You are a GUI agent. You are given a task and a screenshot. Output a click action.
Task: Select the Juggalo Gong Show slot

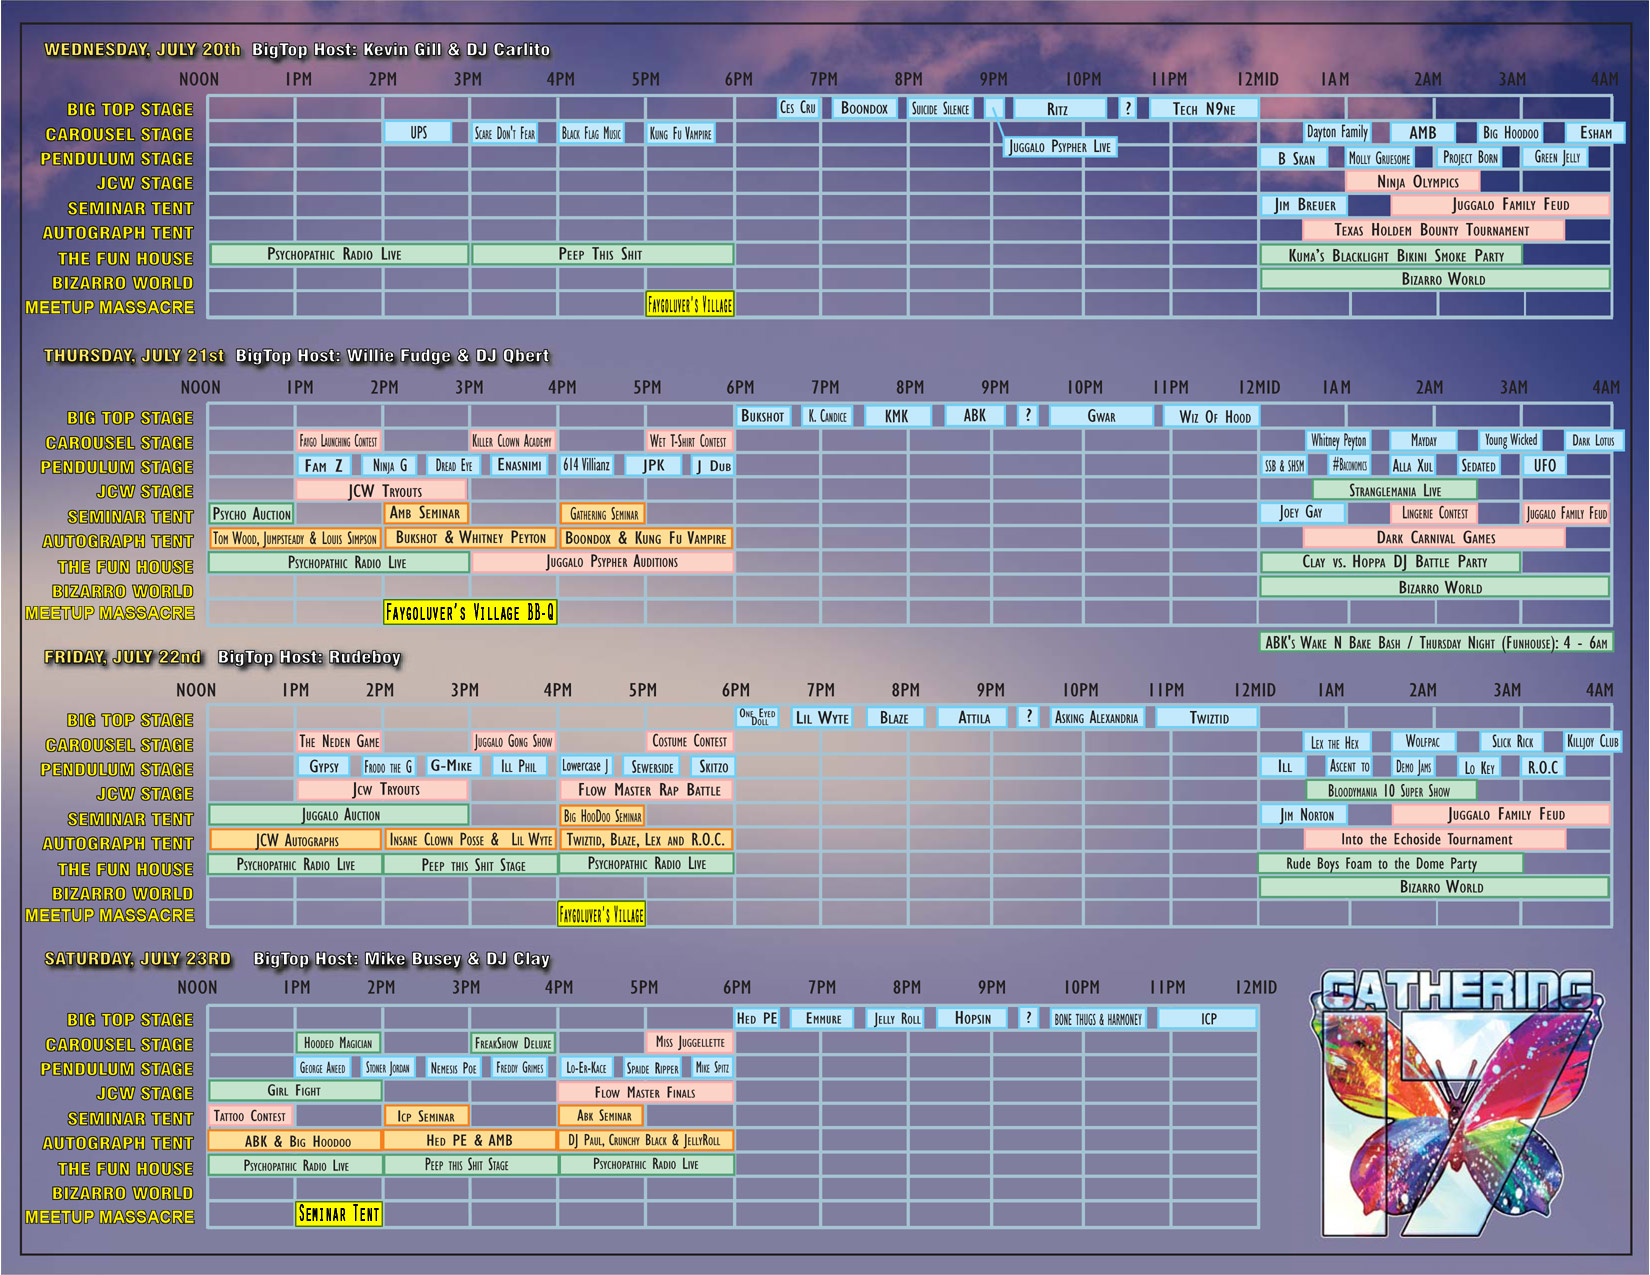click(x=513, y=741)
